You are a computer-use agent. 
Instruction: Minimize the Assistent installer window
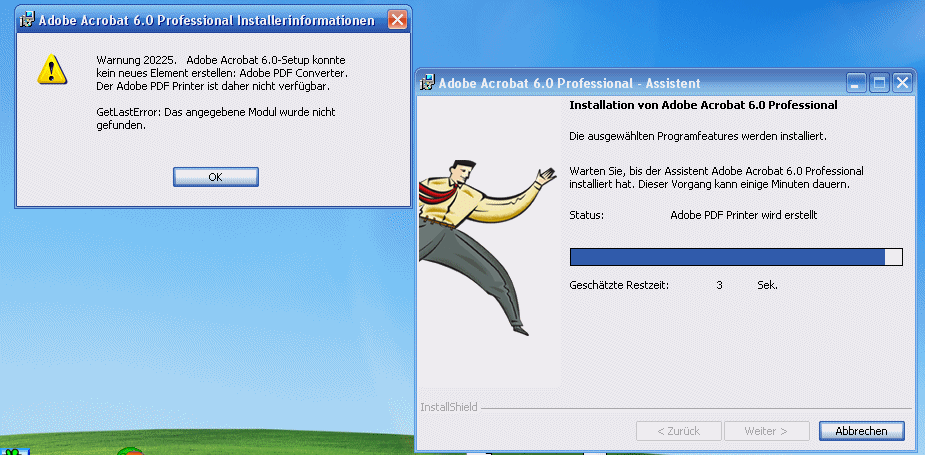(x=857, y=83)
